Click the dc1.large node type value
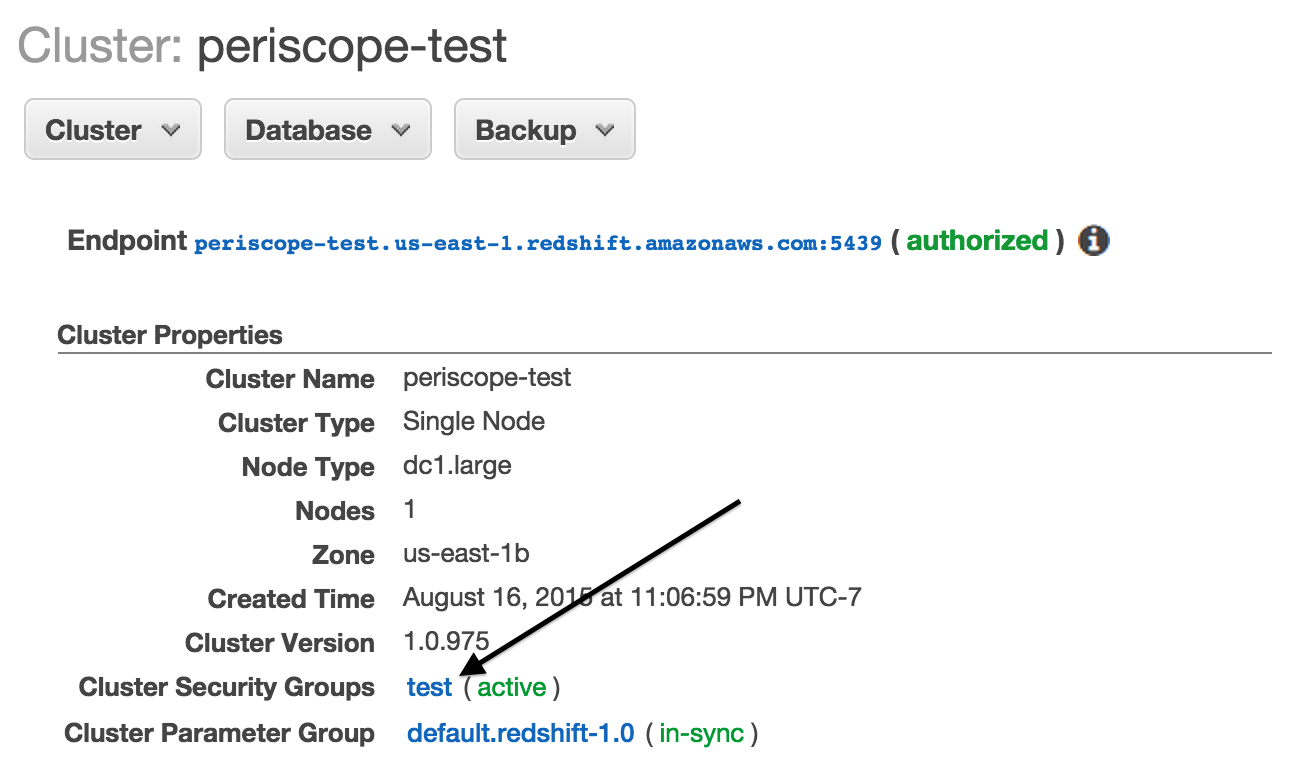 (x=457, y=465)
